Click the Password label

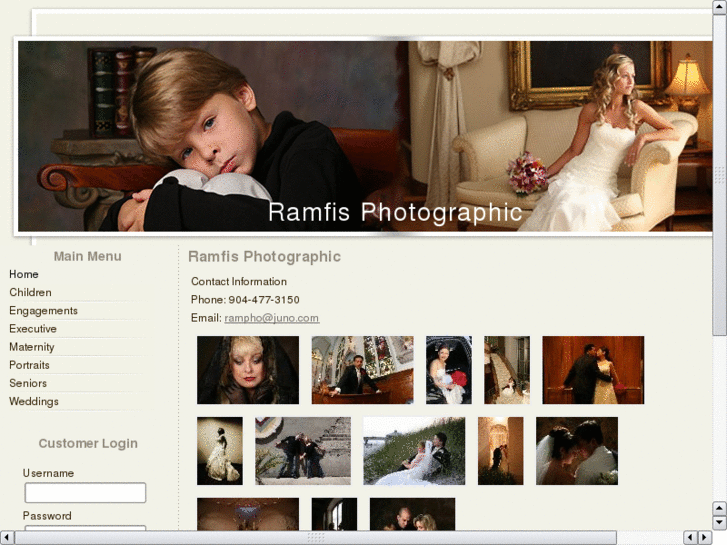tap(47, 516)
